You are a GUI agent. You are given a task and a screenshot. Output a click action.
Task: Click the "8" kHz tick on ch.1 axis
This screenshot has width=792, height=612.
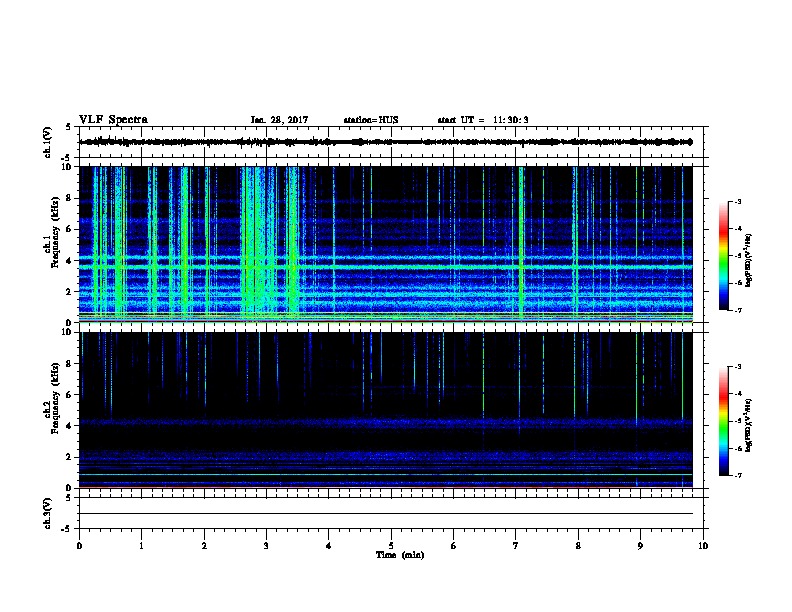(x=70, y=198)
